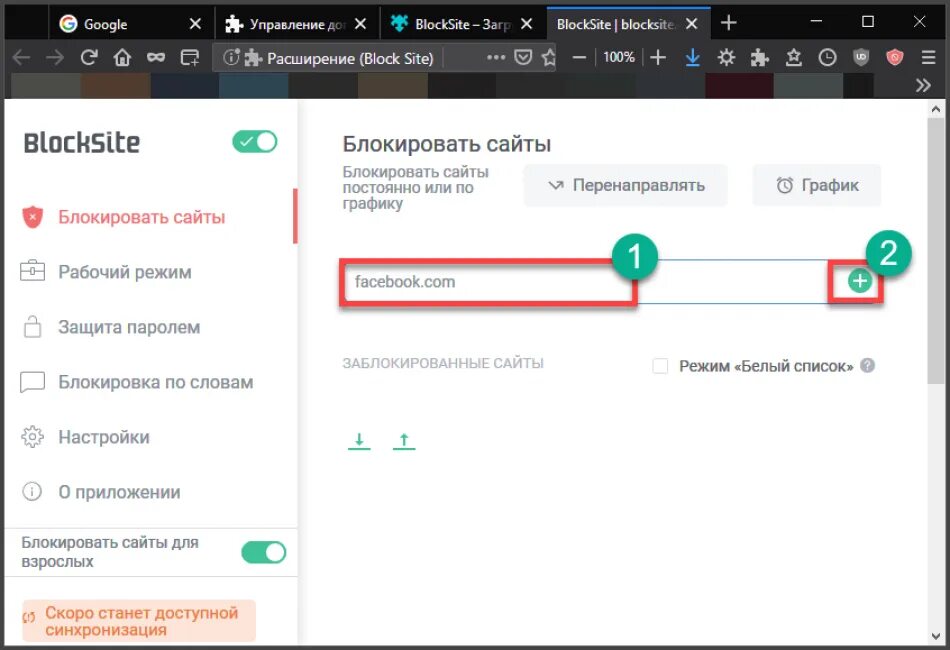Open 'Блокировать сайты' sidebar section
The width and height of the screenshot is (950, 650).
pos(142,217)
